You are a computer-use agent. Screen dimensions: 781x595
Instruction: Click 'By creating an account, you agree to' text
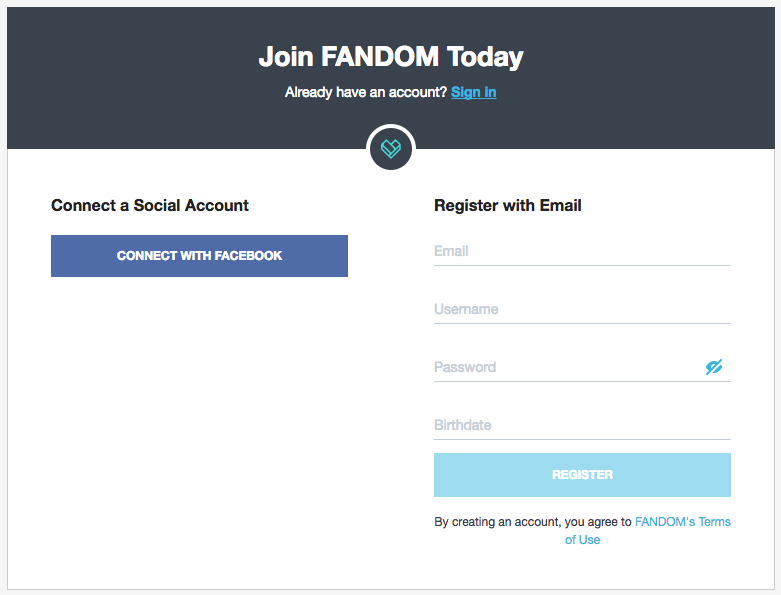[532, 522]
